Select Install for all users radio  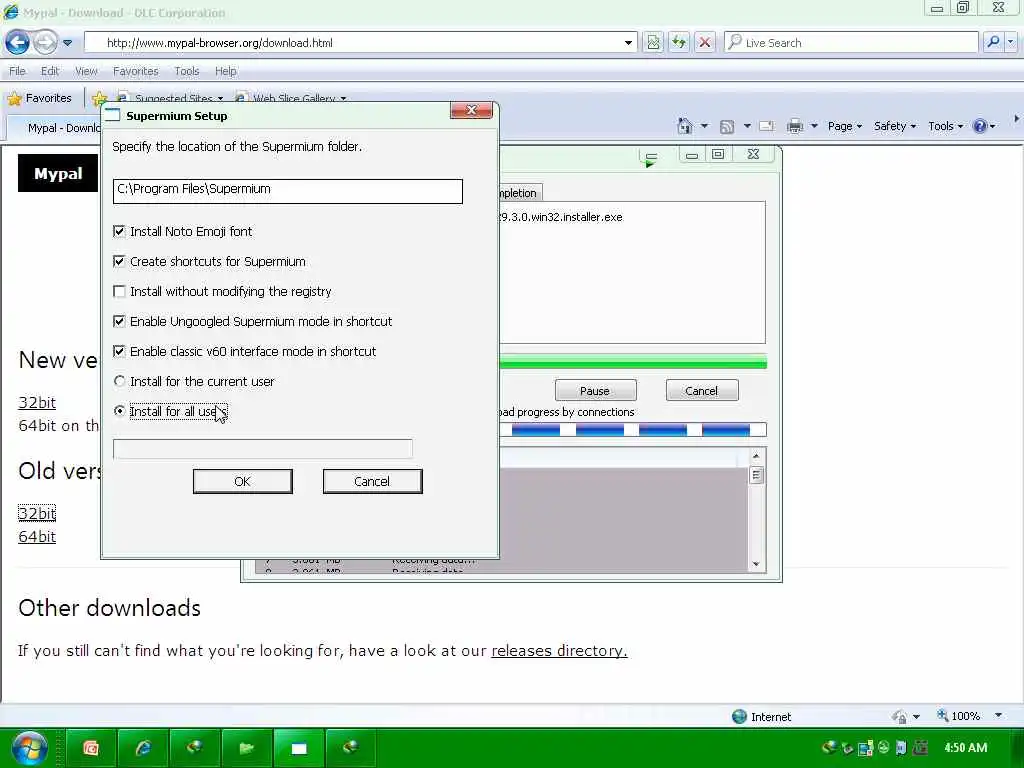[120, 411]
